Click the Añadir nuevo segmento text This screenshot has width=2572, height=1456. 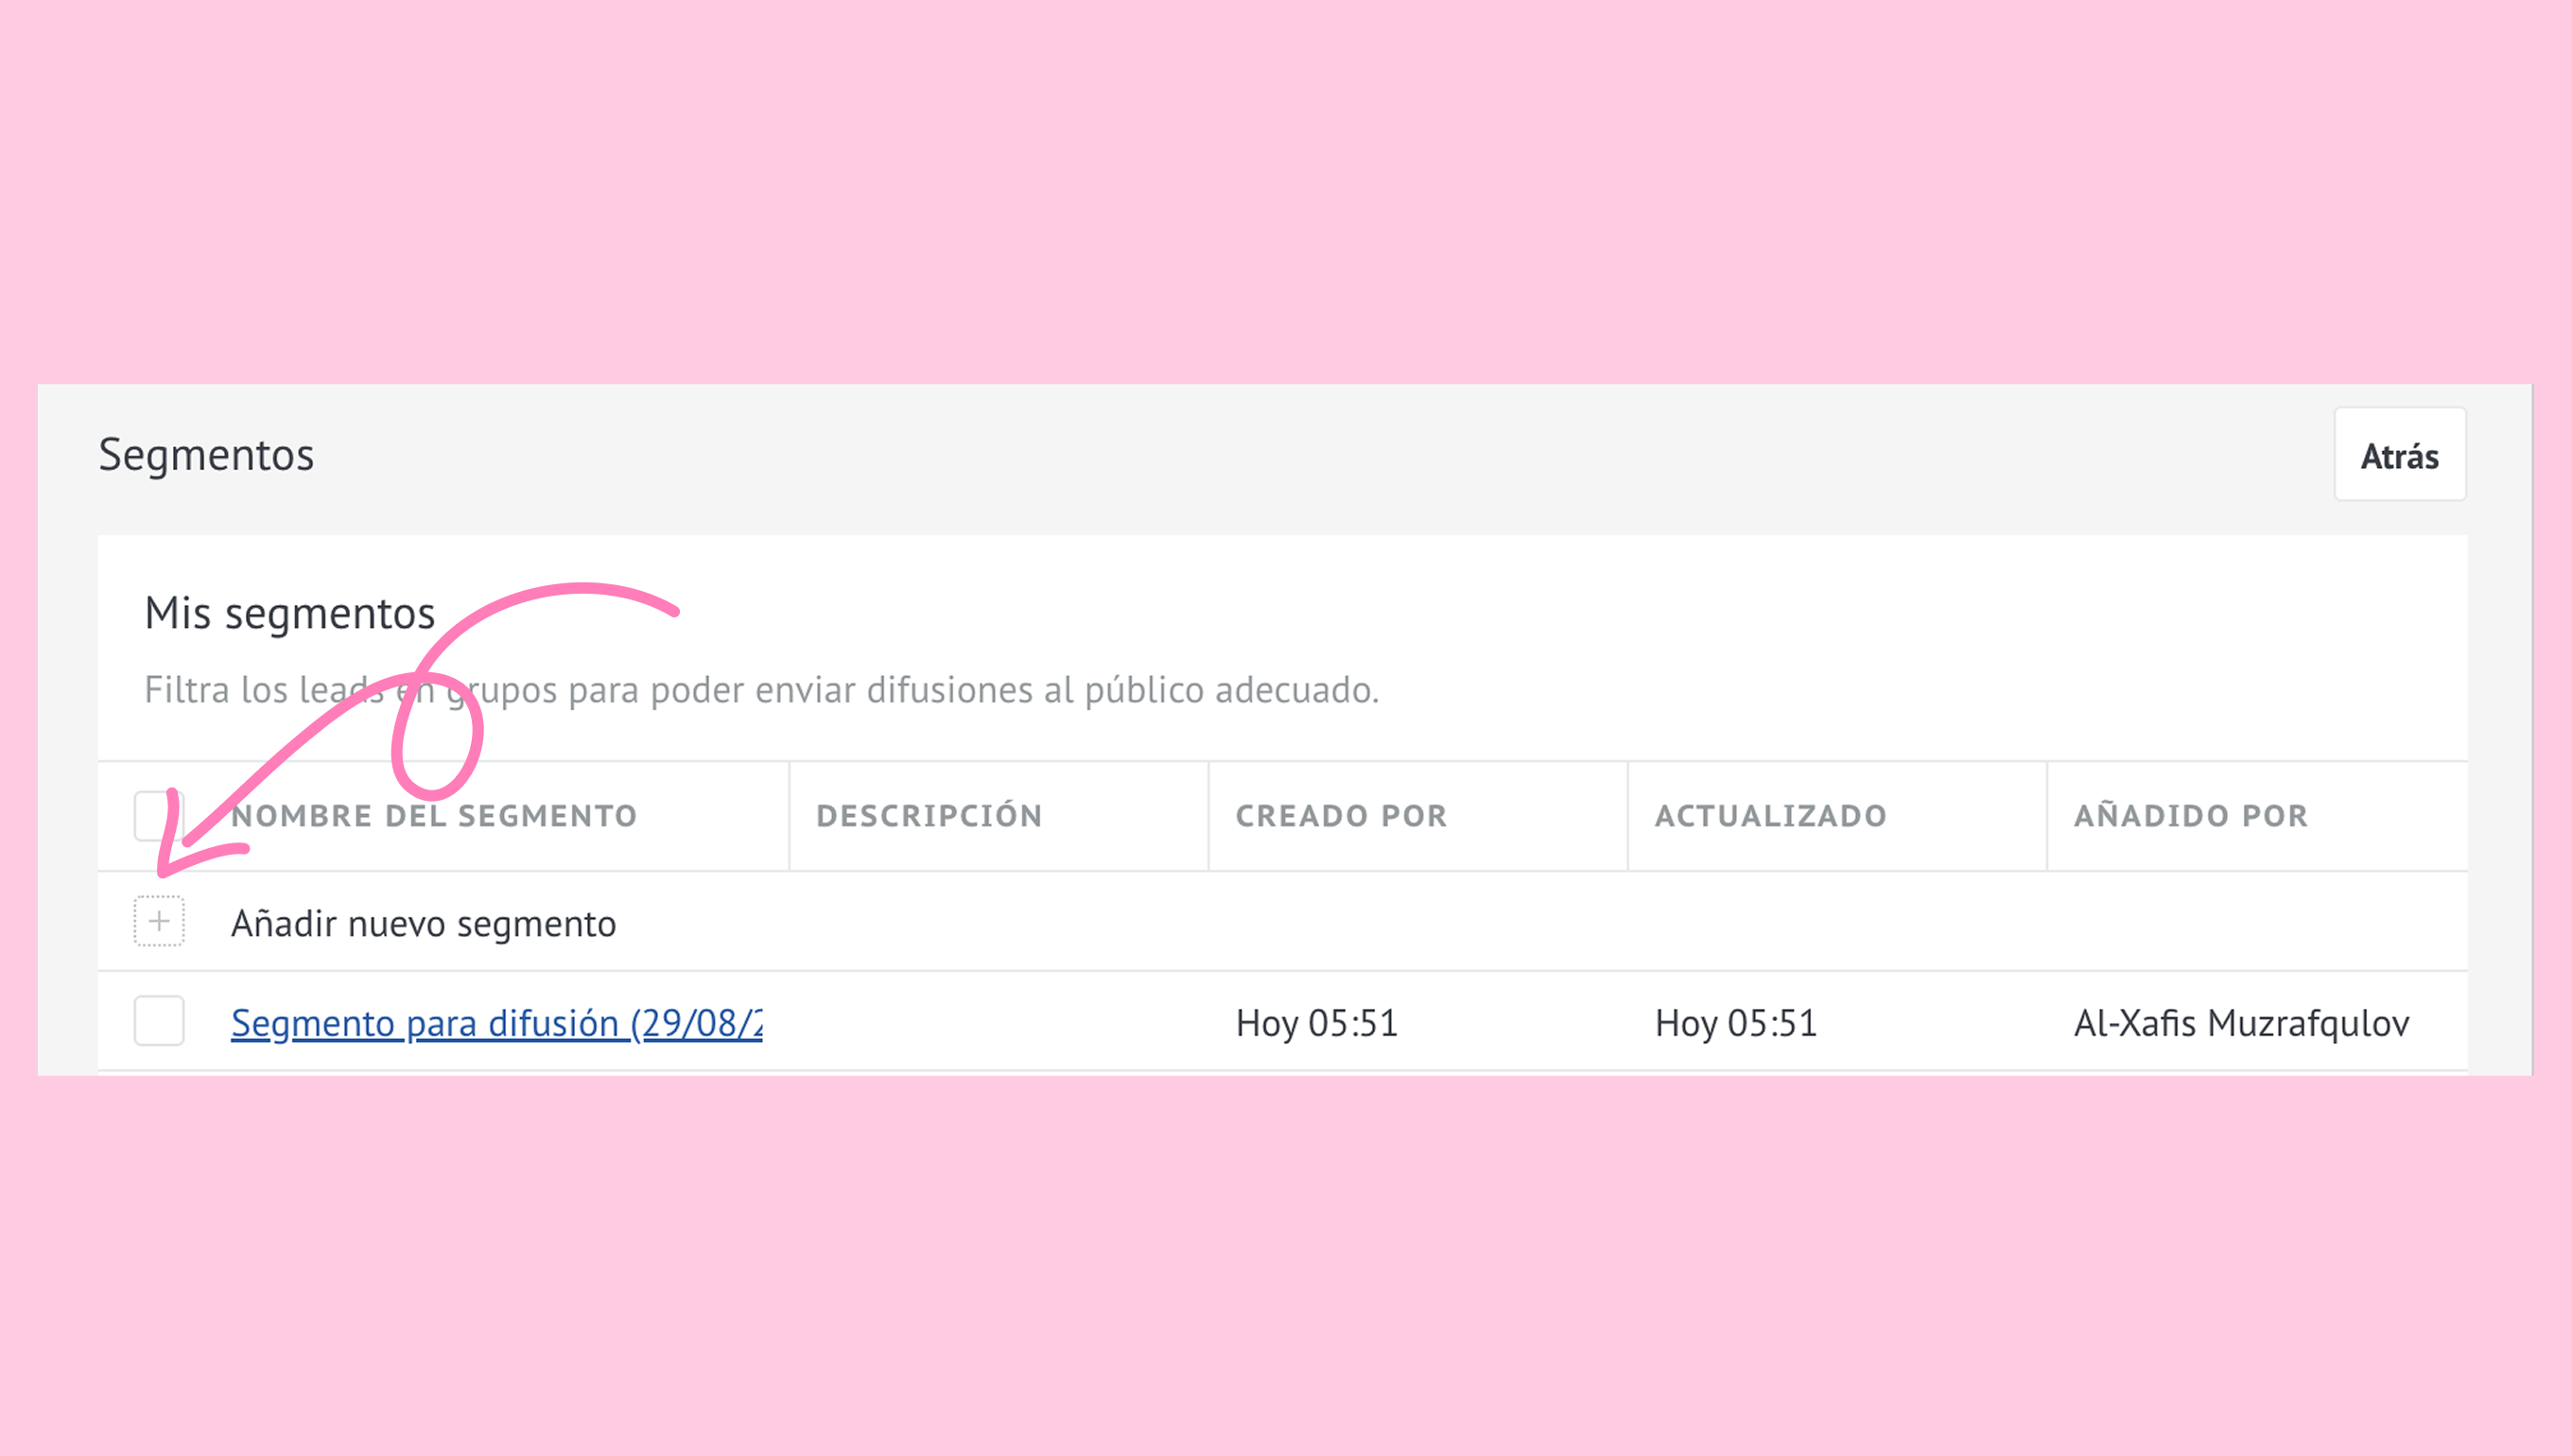coord(423,923)
